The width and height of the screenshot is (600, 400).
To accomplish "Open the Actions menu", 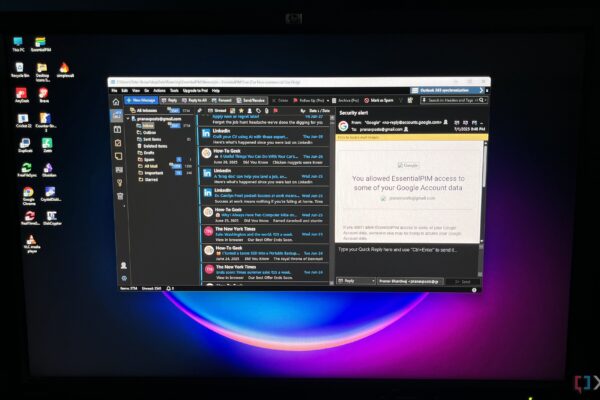I will (159, 91).
